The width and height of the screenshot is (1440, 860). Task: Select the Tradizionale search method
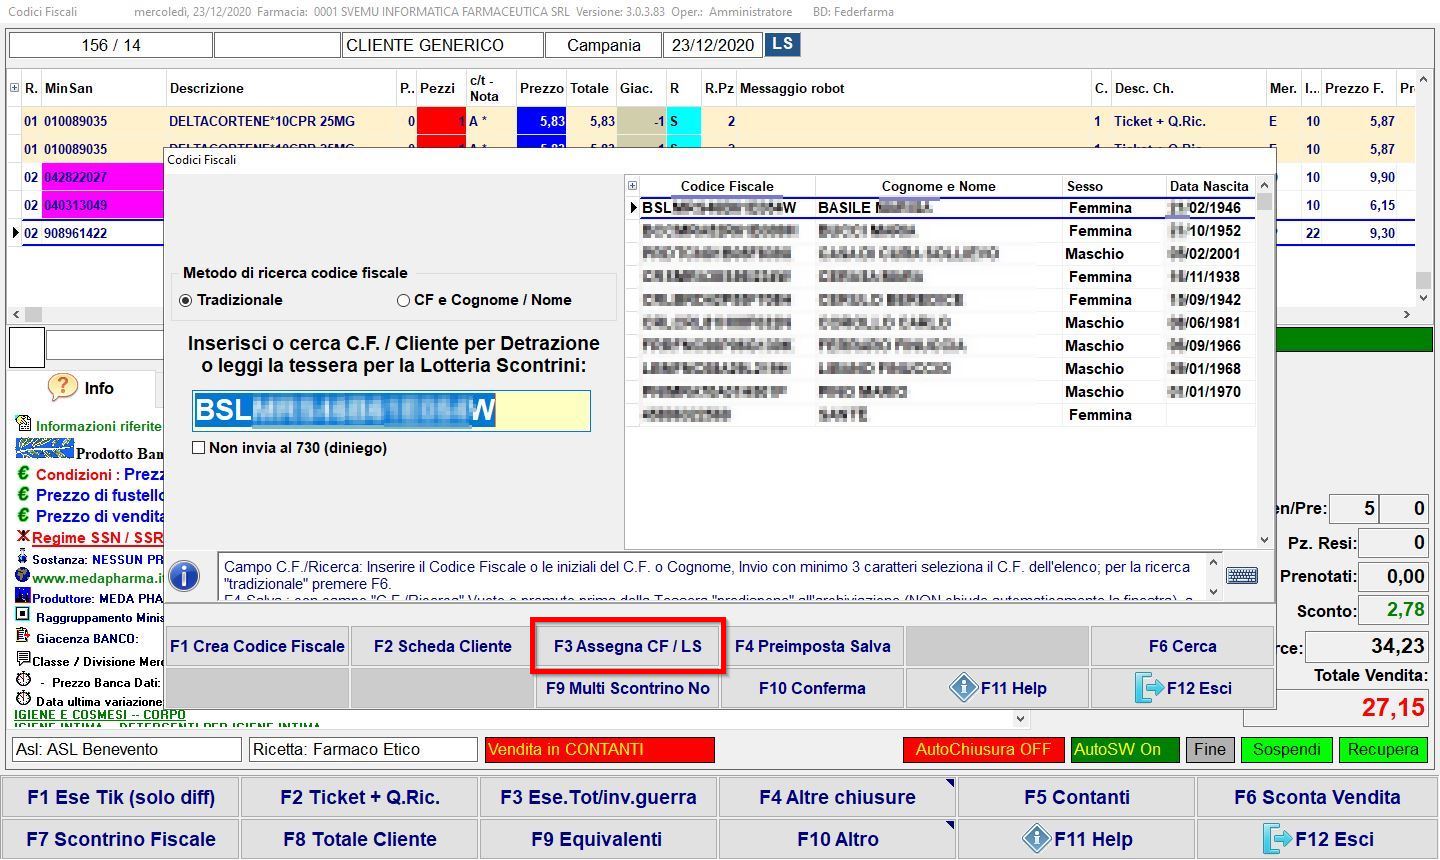186,300
